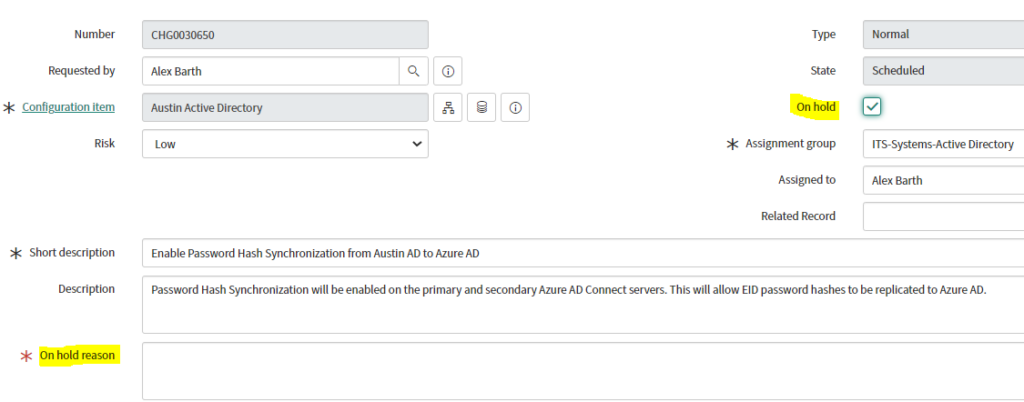Click the highlighted On hold reason label
Viewport: 1024px width, 402px height.
pyautogui.click(x=78, y=355)
